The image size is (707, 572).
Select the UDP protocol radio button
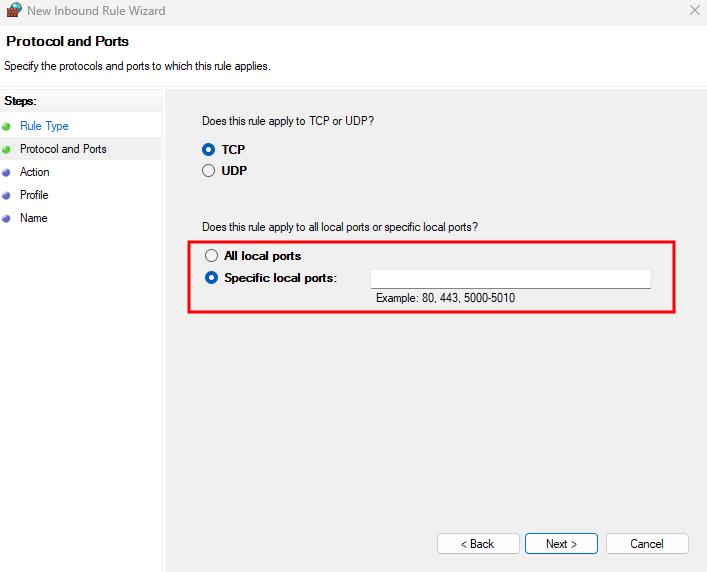point(208,171)
